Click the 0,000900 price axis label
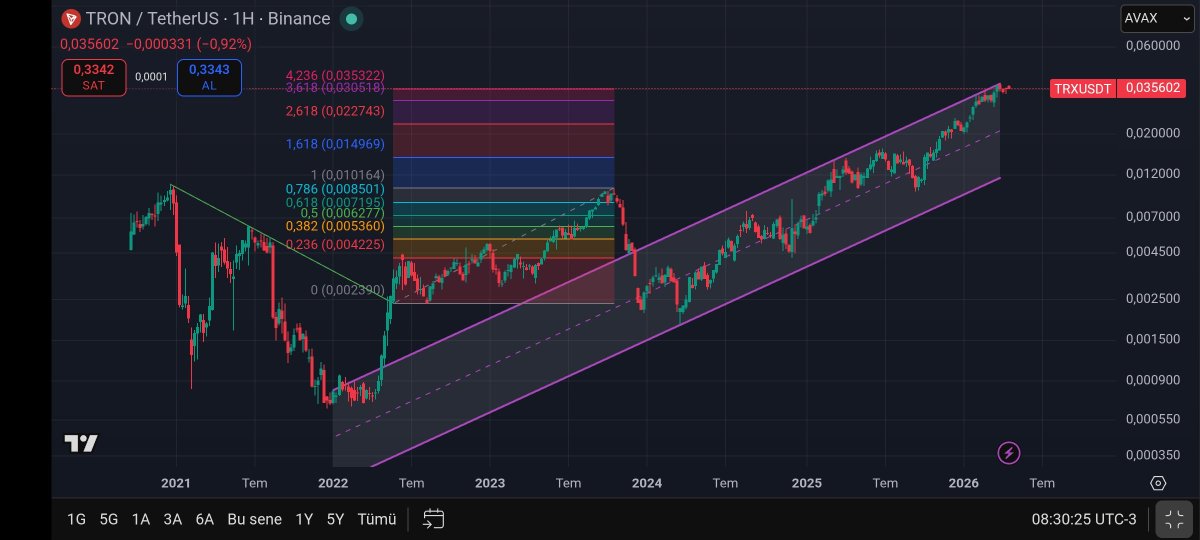Image resolution: width=1200 pixels, height=540 pixels. (x=1153, y=379)
